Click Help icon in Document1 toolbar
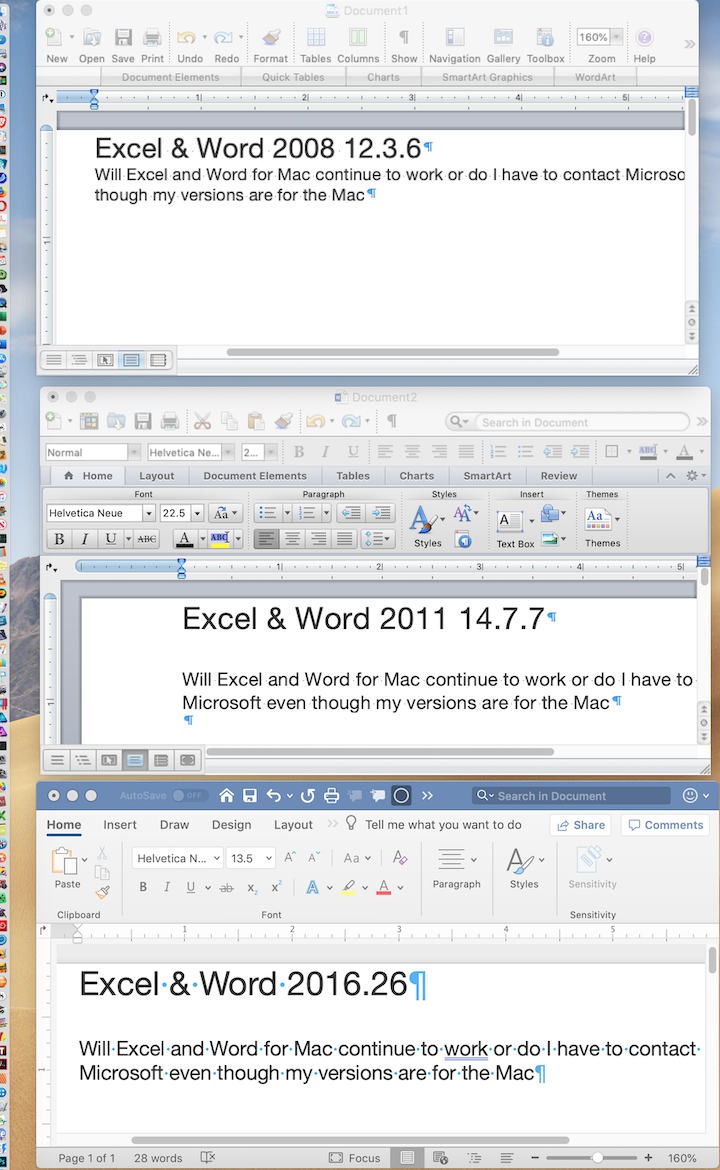 tap(645, 37)
